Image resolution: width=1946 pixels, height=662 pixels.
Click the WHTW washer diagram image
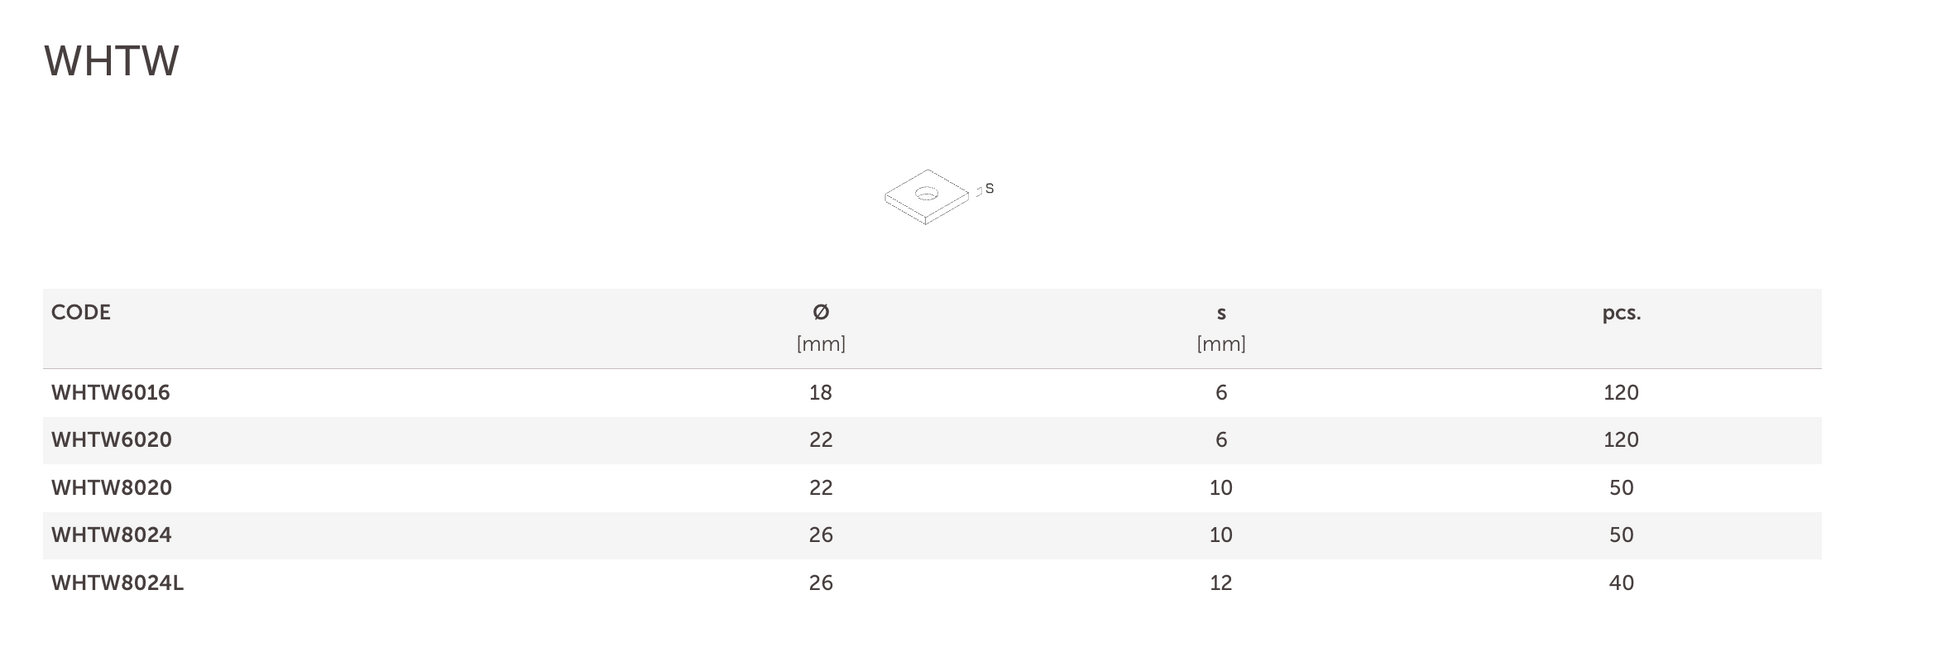pyautogui.click(x=938, y=197)
